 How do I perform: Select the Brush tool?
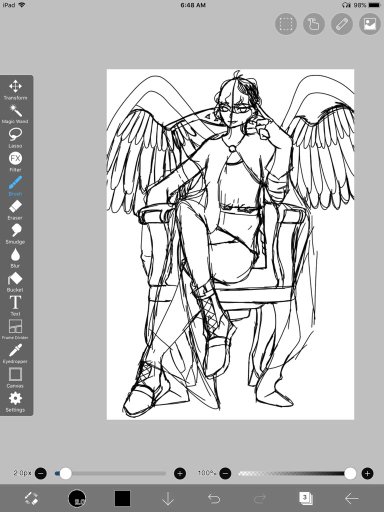(15, 186)
